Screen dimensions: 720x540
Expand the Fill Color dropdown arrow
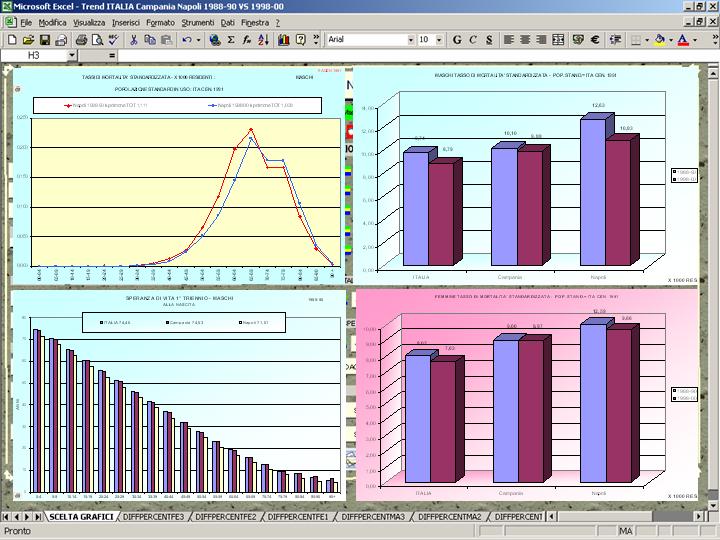[x=671, y=40]
